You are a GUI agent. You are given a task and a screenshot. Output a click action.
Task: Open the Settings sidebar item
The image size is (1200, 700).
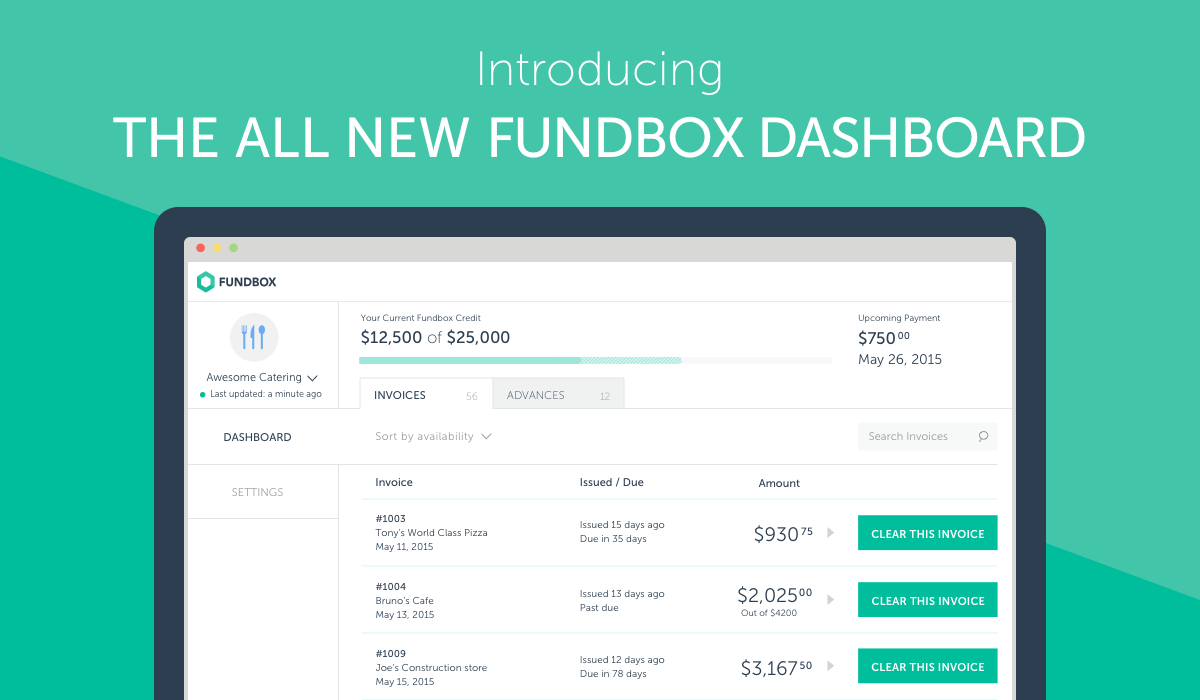[257, 492]
